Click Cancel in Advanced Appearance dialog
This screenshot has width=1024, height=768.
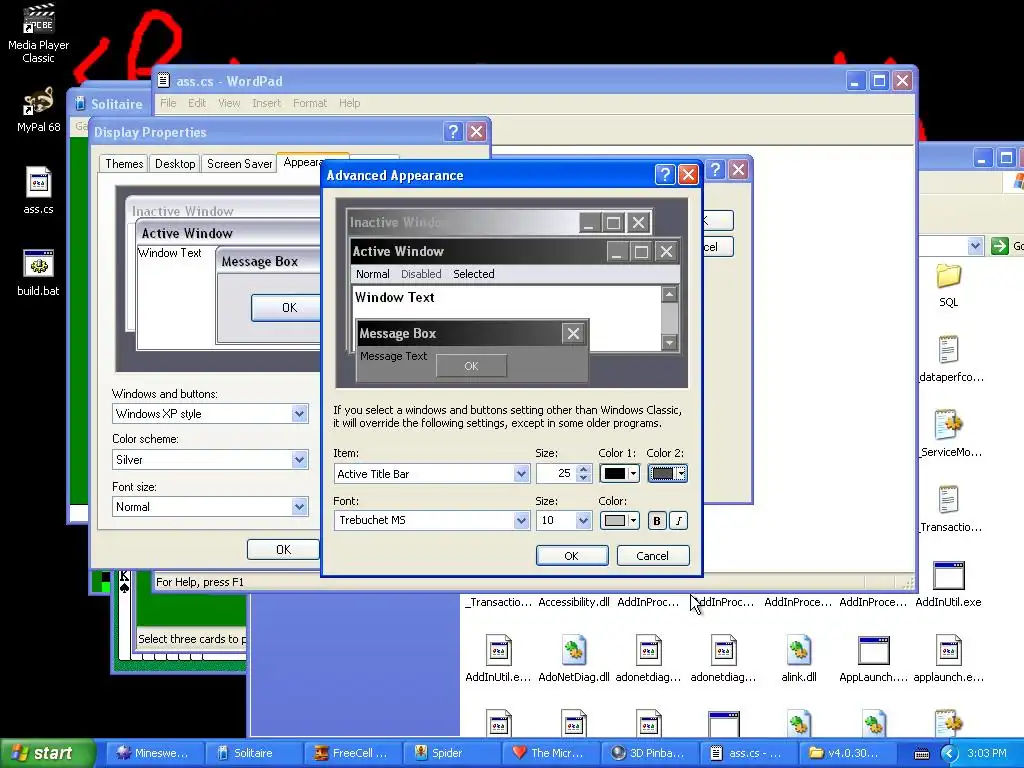point(652,556)
